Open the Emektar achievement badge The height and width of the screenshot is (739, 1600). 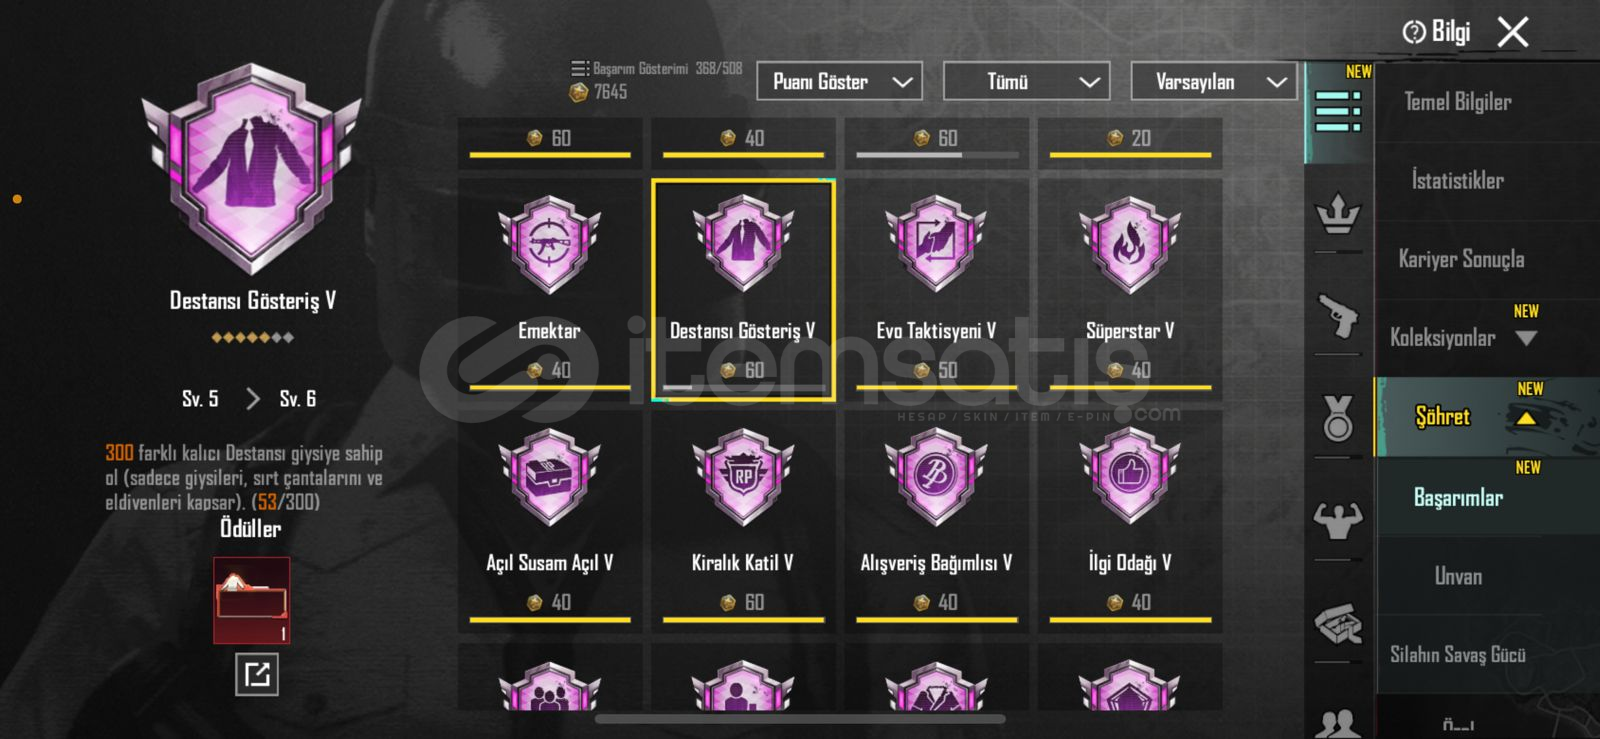[x=549, y=246]
